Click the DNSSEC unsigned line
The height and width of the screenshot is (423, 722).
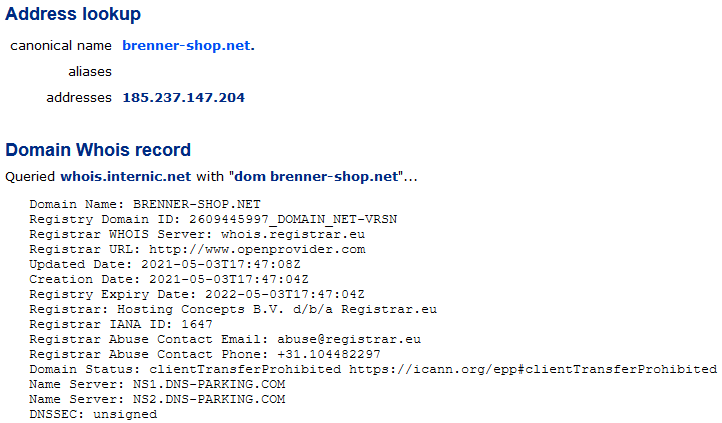tap(93, 414)
